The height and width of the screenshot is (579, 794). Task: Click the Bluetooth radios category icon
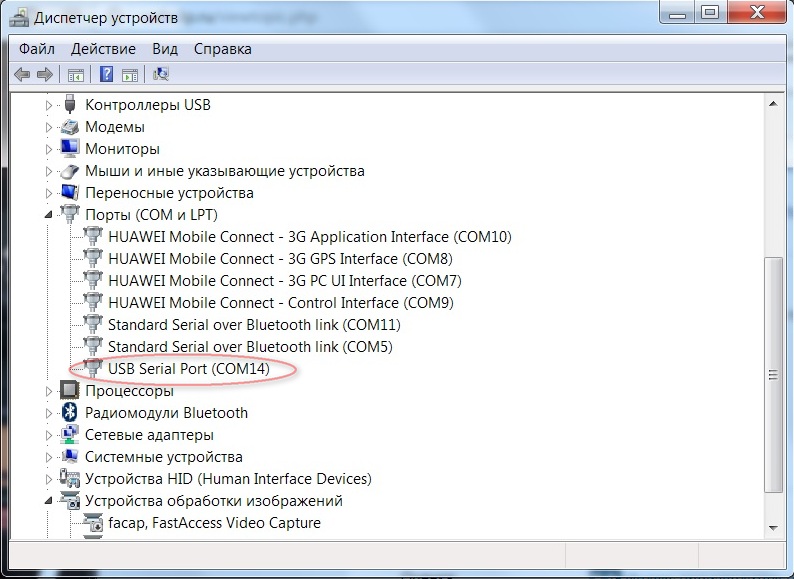[x=70, y=413]
